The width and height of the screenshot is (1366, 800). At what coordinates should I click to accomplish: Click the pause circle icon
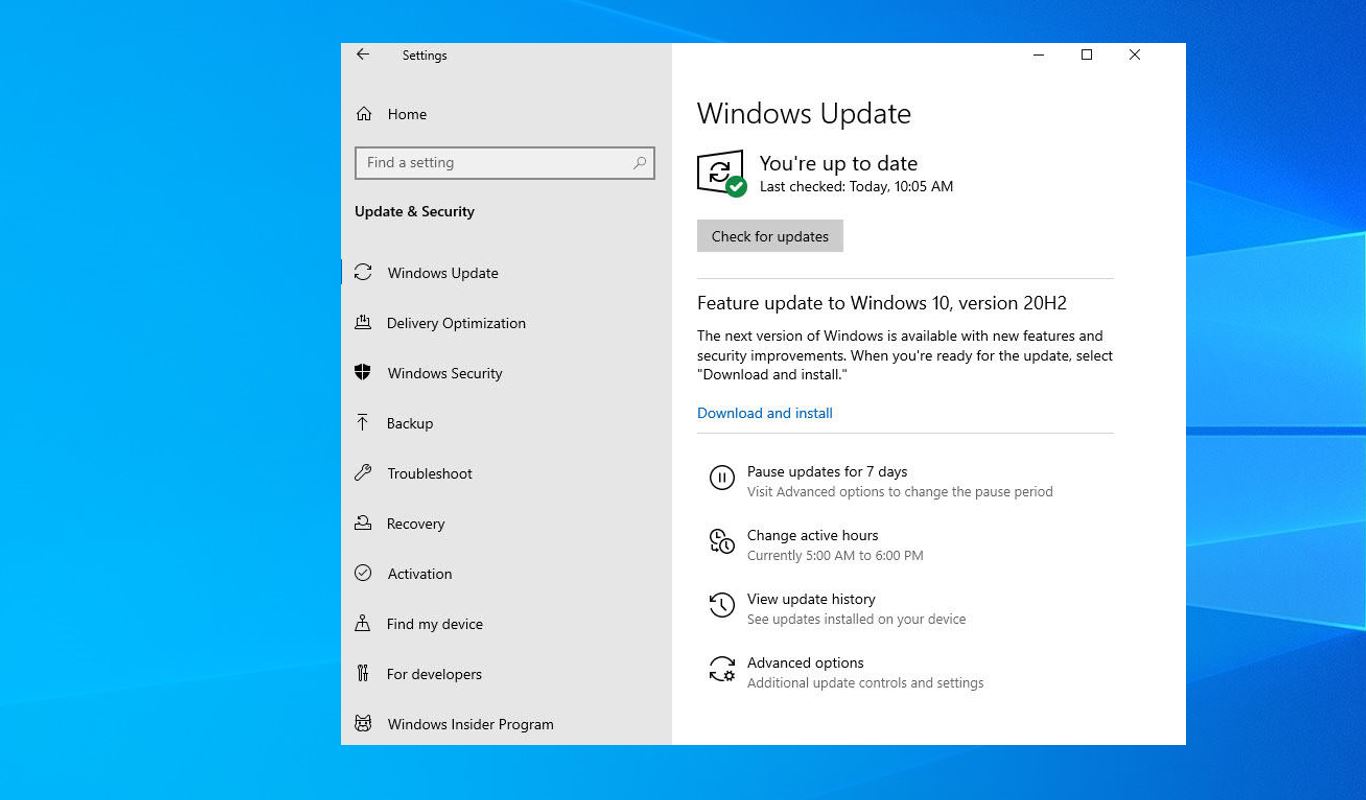tap(722, 478)
